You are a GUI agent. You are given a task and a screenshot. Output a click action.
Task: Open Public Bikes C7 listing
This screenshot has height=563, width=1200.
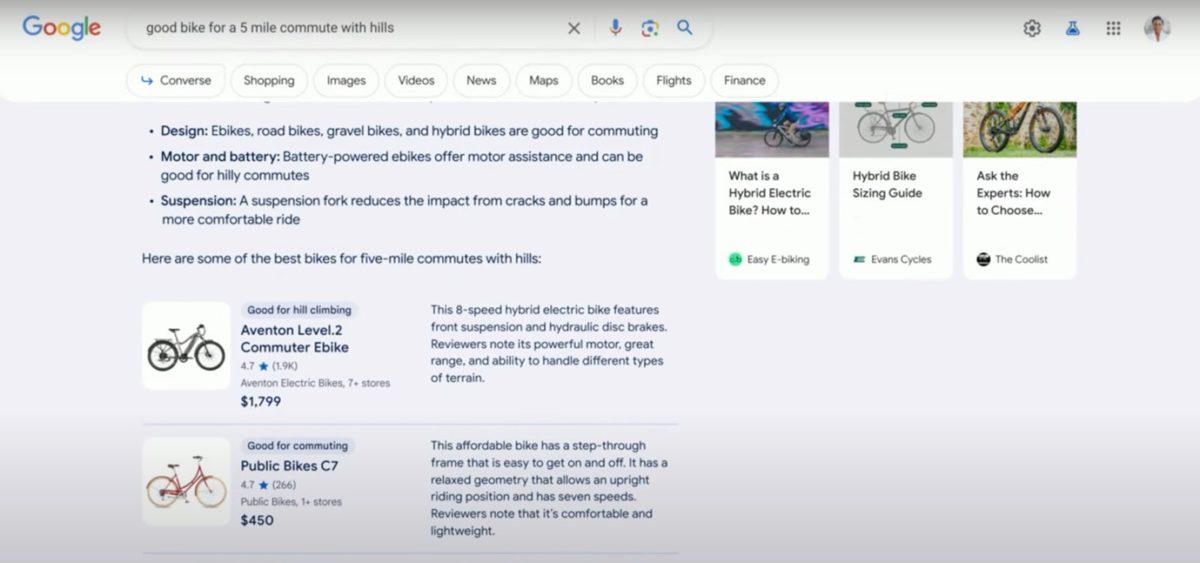(x=289, y=465)
